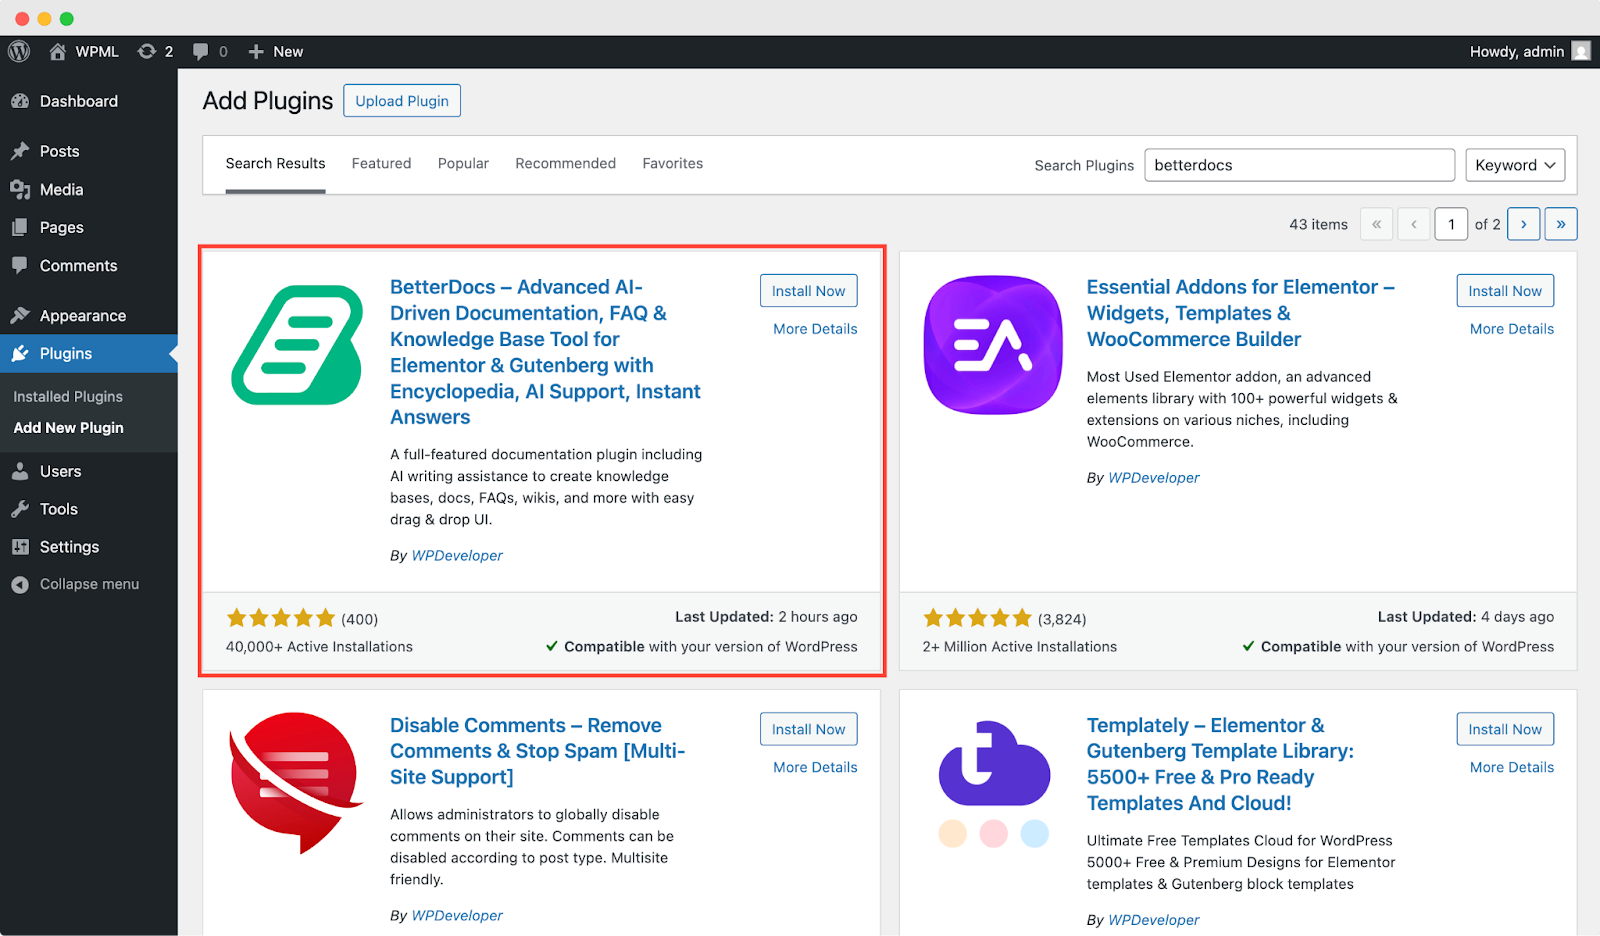Open the updates icon showing 2
The width and height of the screenshot is (1600, 936).
[147, 51]
